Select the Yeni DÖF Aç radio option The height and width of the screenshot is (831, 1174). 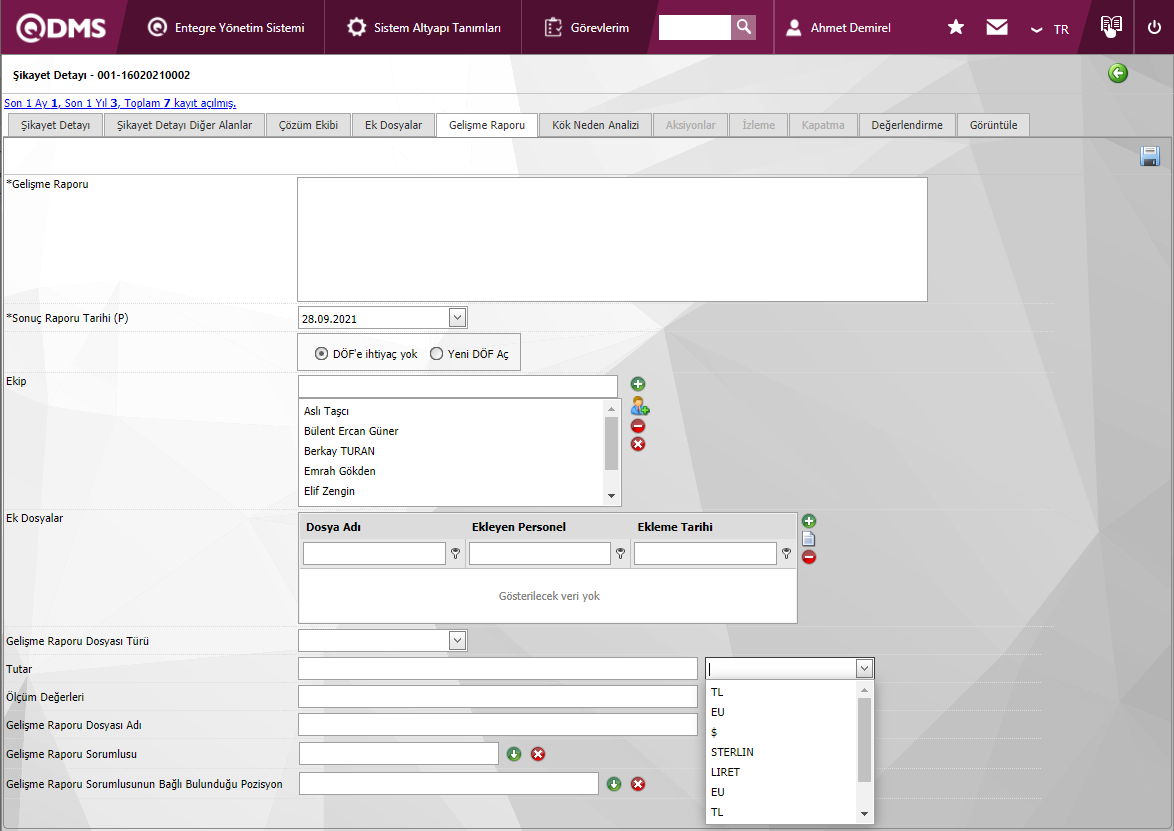[436, 354]
